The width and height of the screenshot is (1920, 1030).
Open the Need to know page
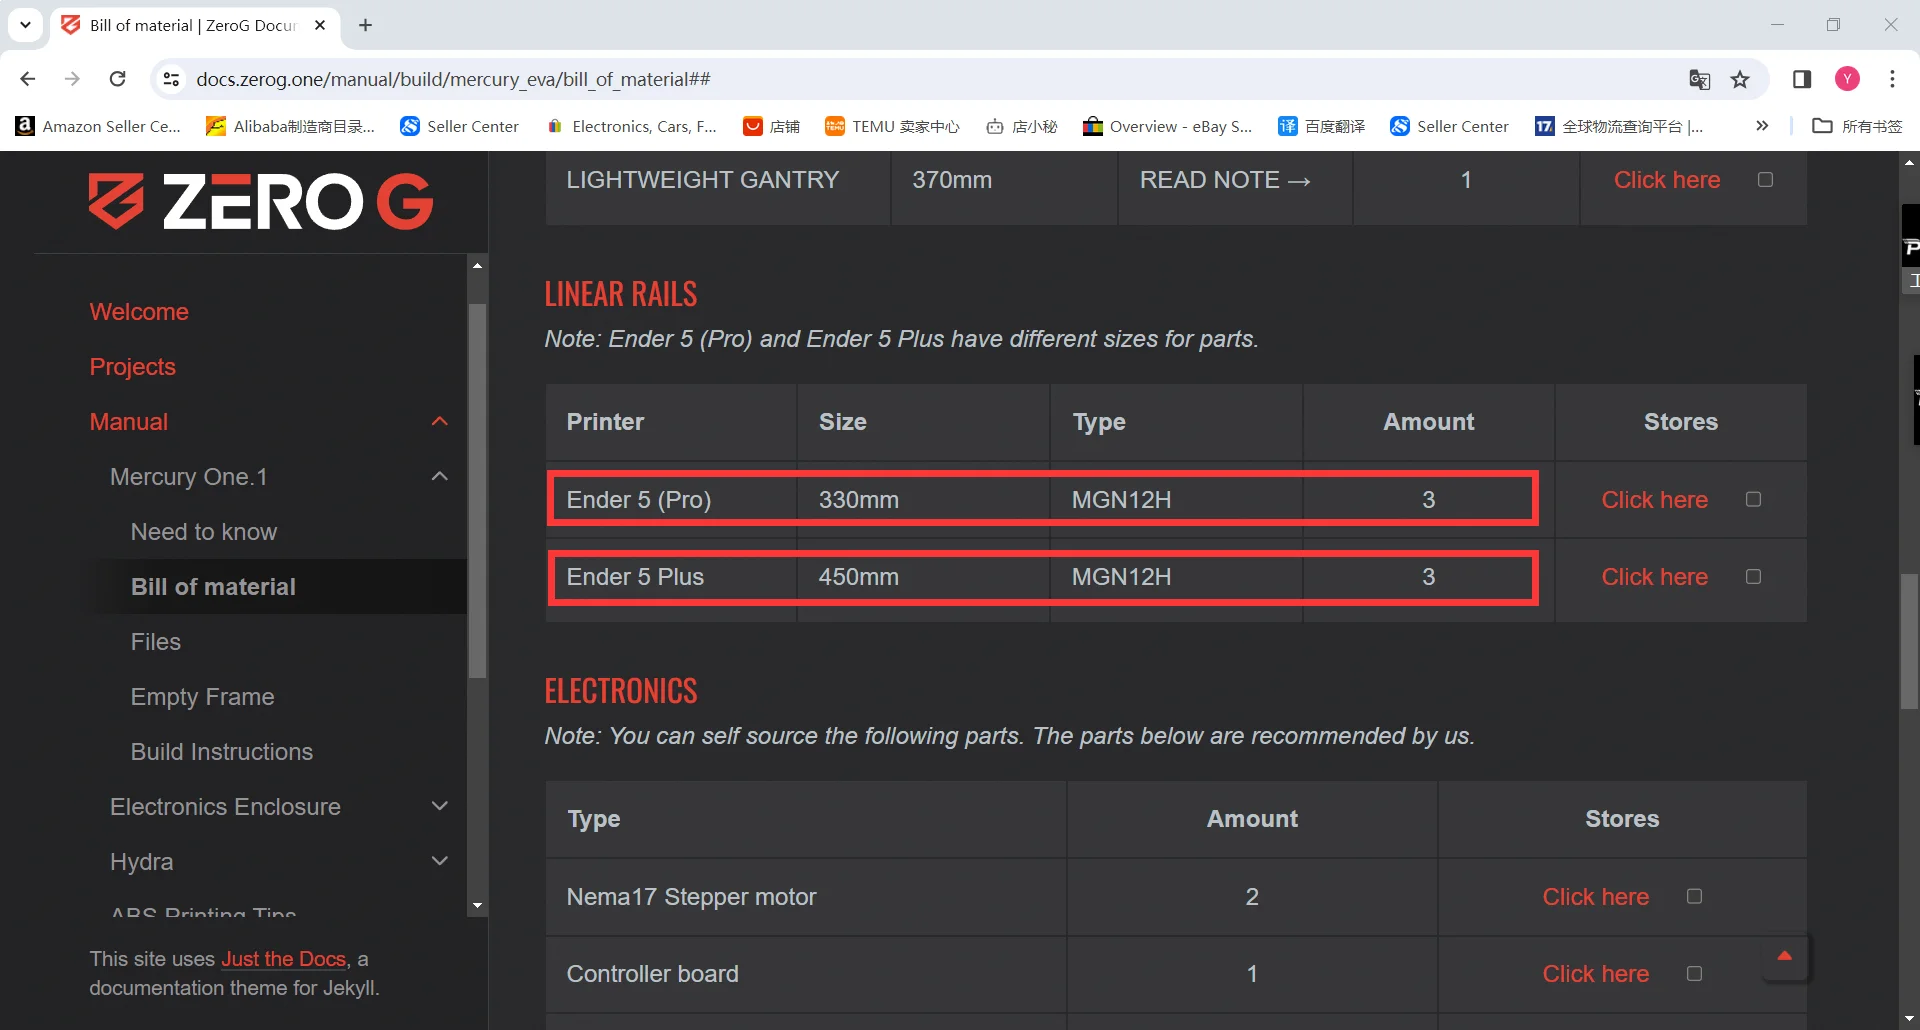204,532
